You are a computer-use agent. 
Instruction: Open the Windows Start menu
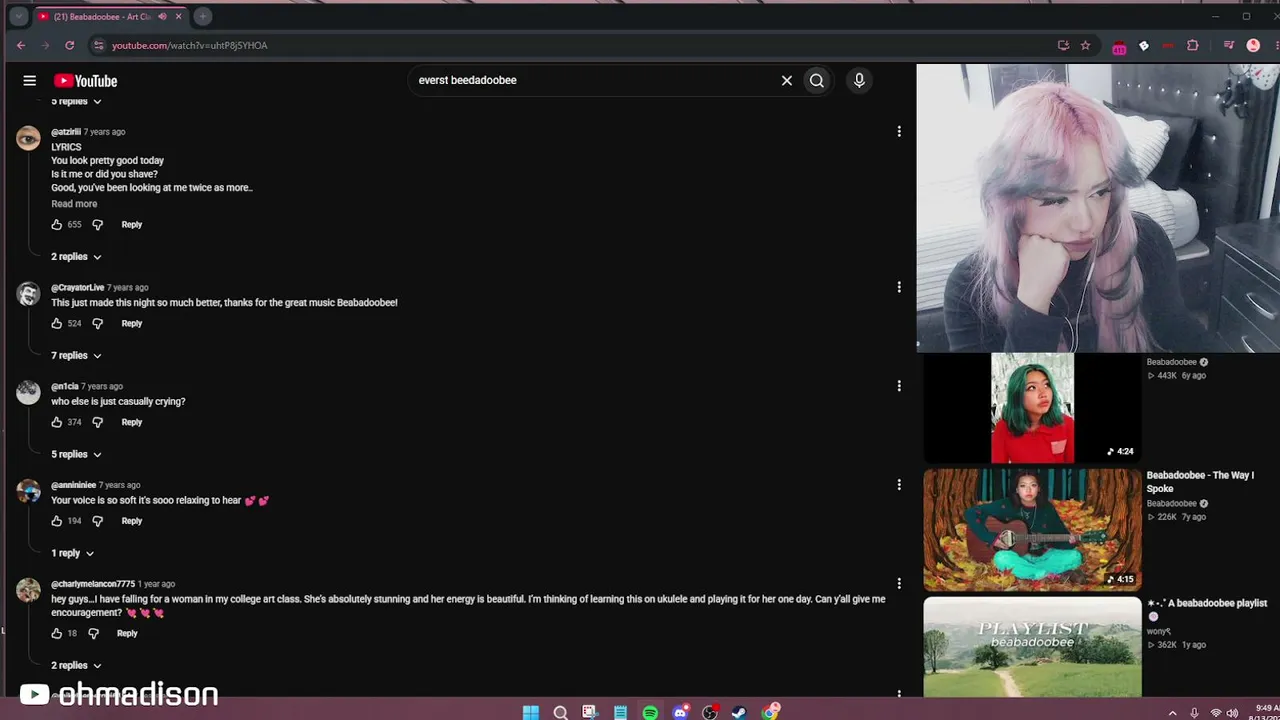(531, 712)
